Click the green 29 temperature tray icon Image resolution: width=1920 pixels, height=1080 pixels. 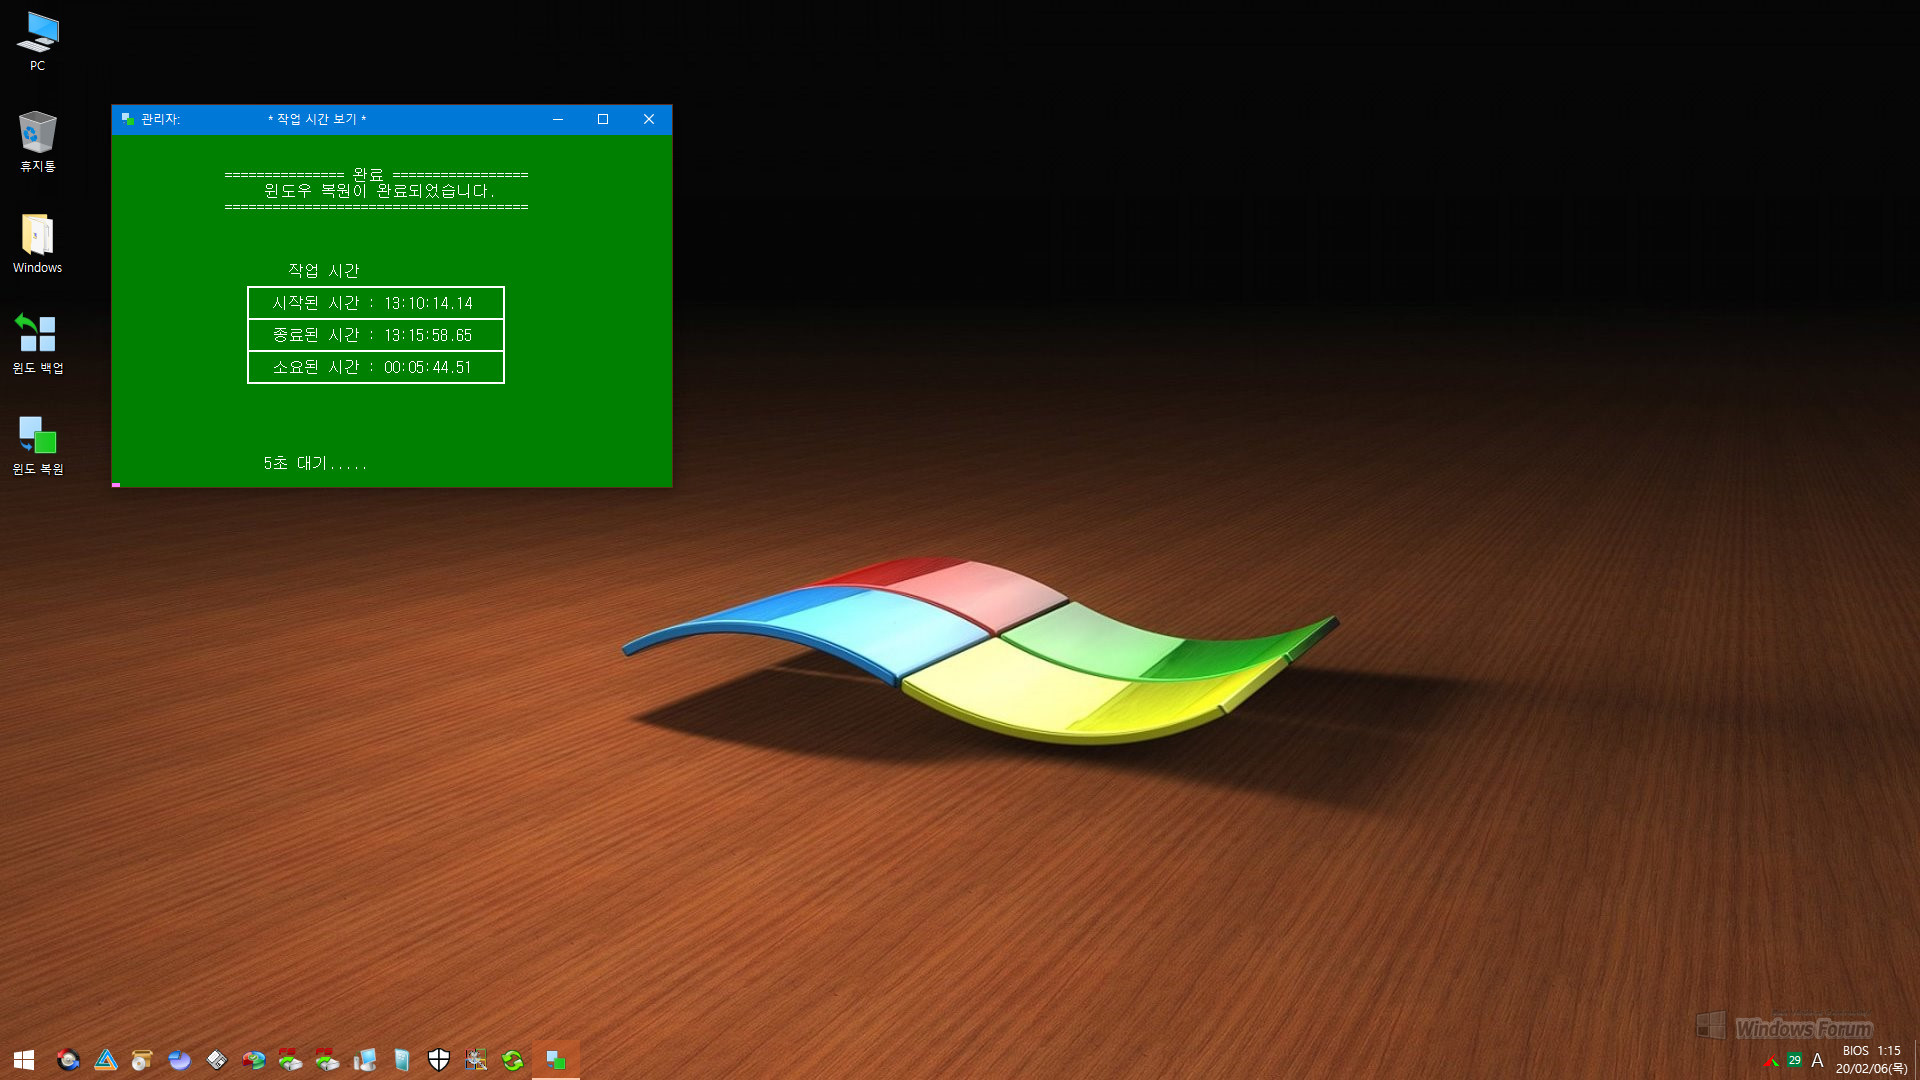pos(1794,1061)
